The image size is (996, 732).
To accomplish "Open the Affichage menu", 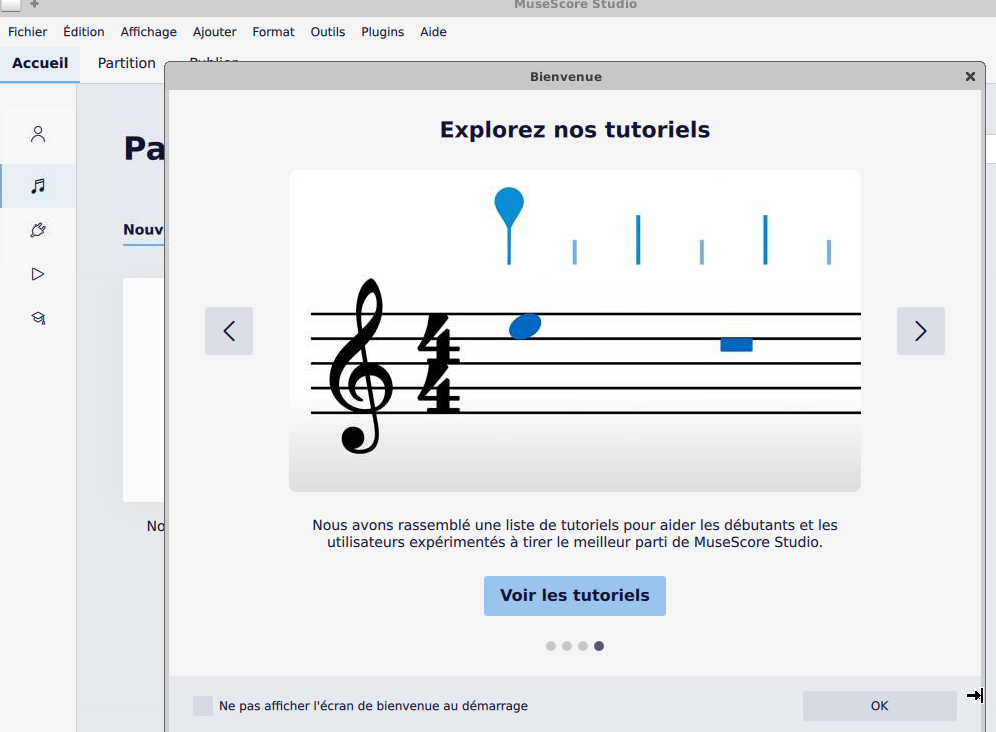I will (x=149, y=32).
